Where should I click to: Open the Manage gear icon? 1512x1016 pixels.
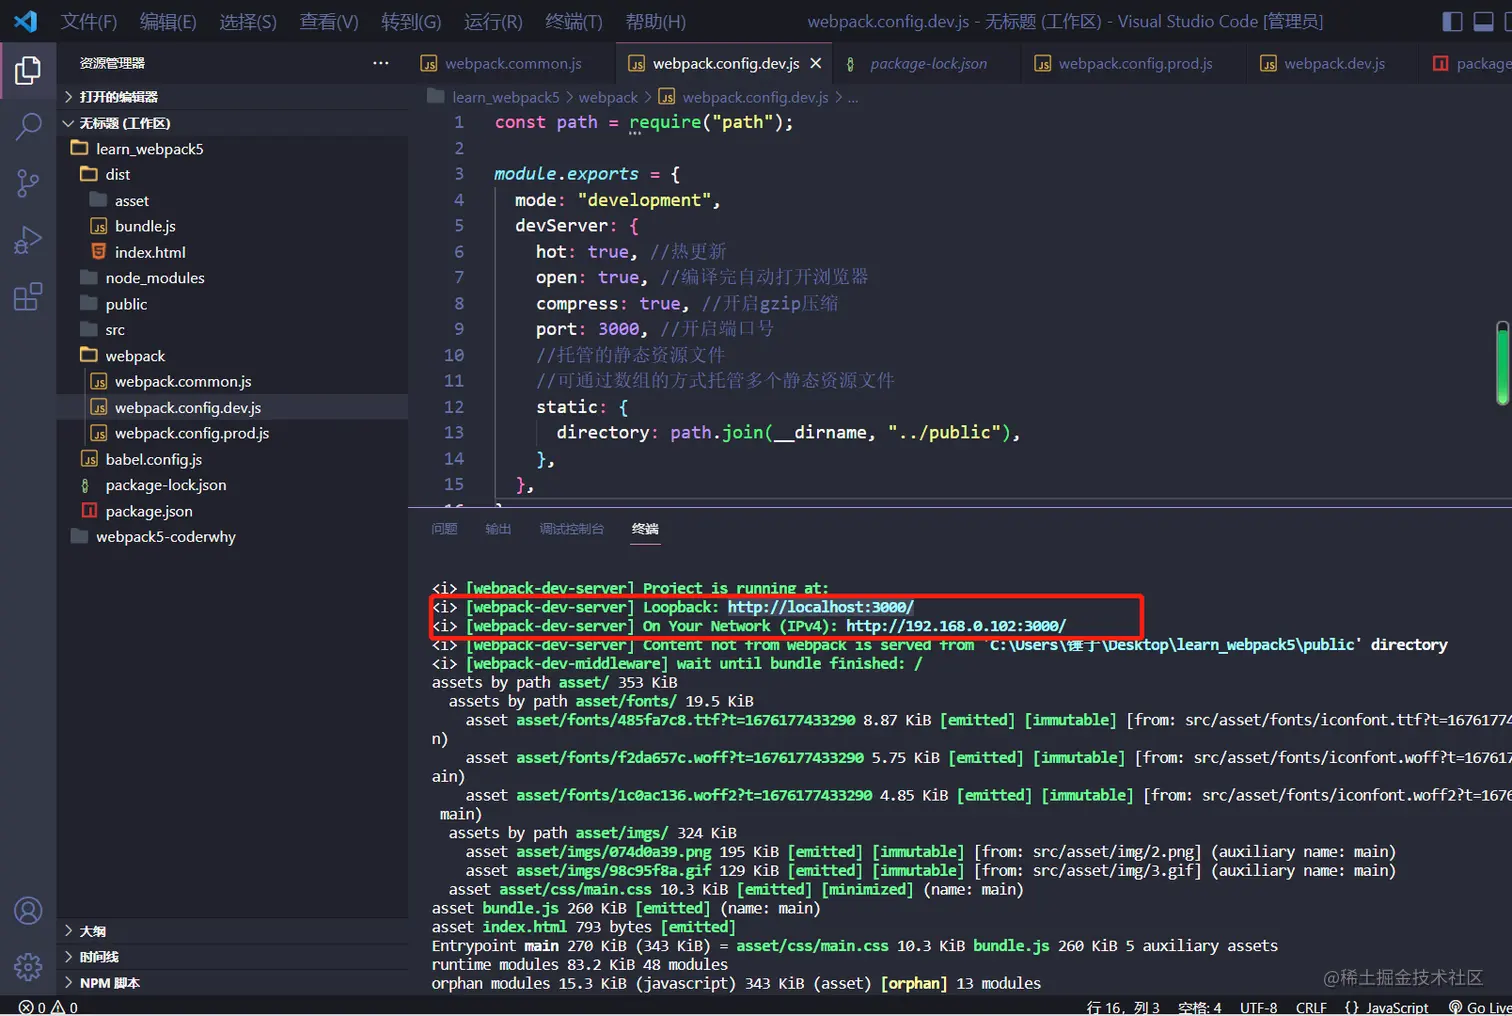coord(28,966)
